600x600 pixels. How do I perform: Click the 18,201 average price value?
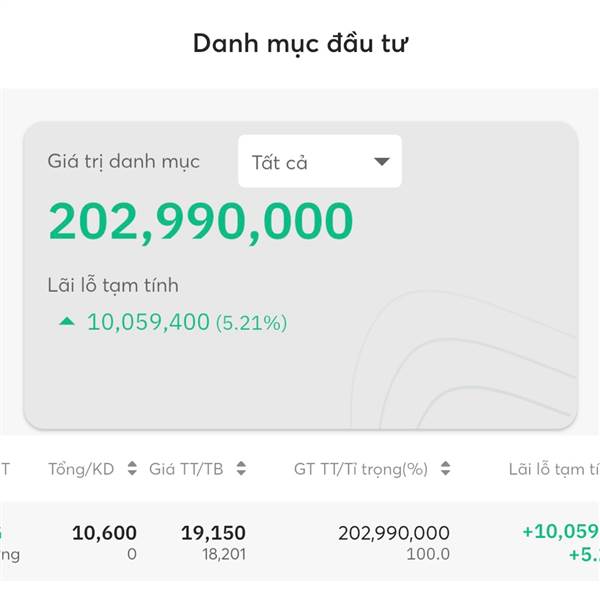[x=224, y=554]
